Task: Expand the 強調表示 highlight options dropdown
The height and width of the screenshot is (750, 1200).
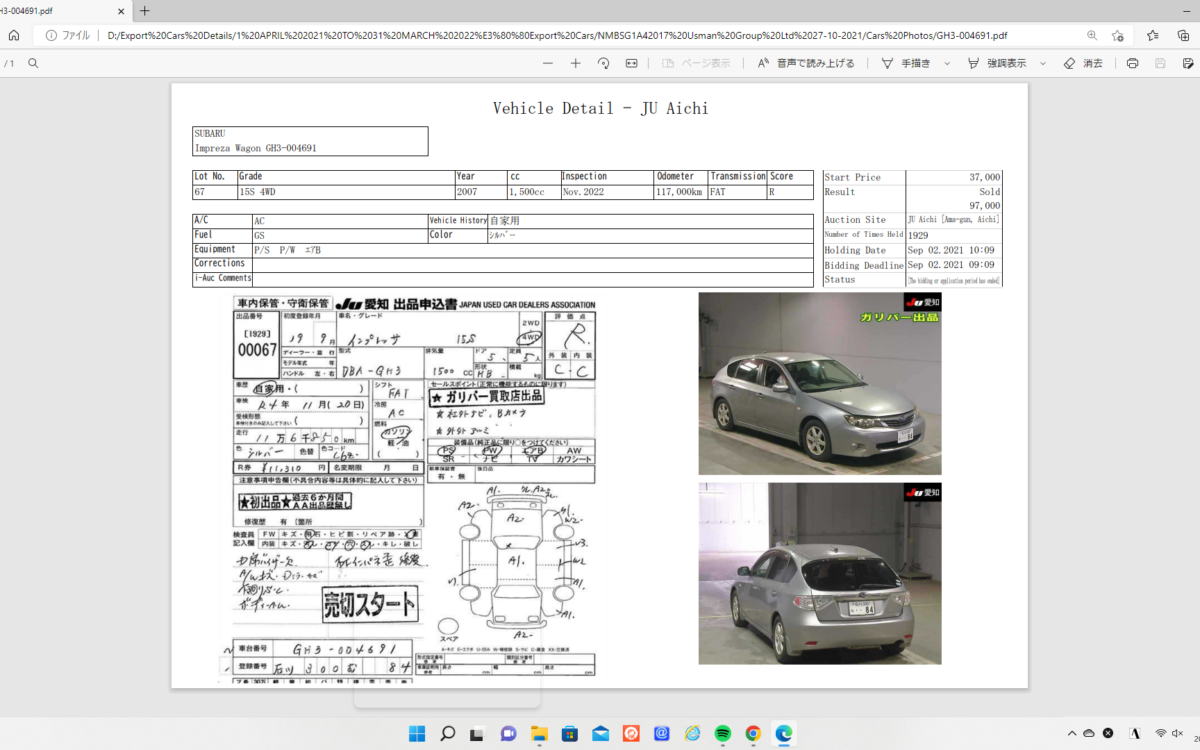Action: click(x=1043, y=63)
